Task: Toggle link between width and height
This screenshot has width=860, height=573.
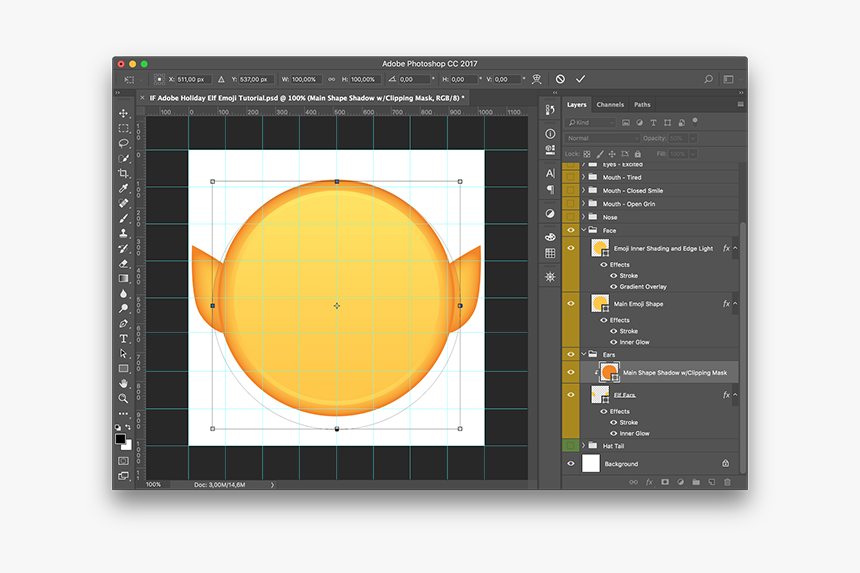Action: tap(332, 79)
